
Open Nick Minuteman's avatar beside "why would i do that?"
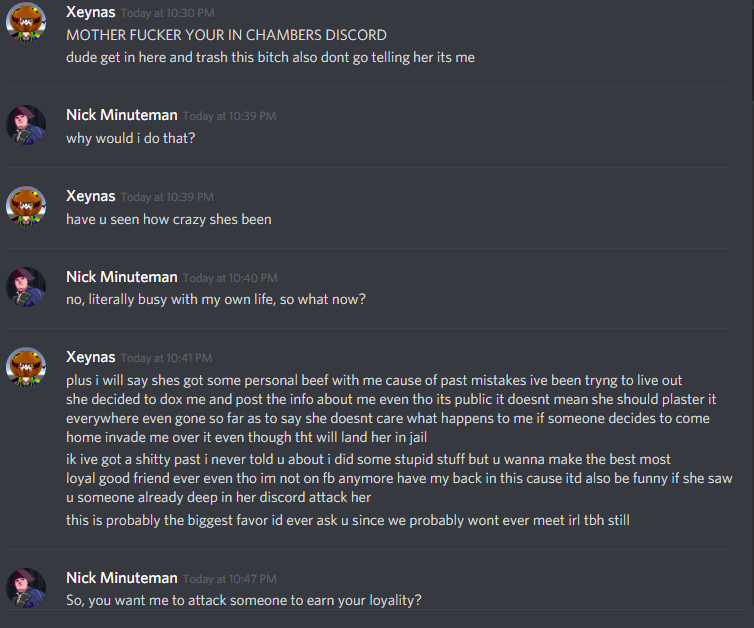coord(26,124)
